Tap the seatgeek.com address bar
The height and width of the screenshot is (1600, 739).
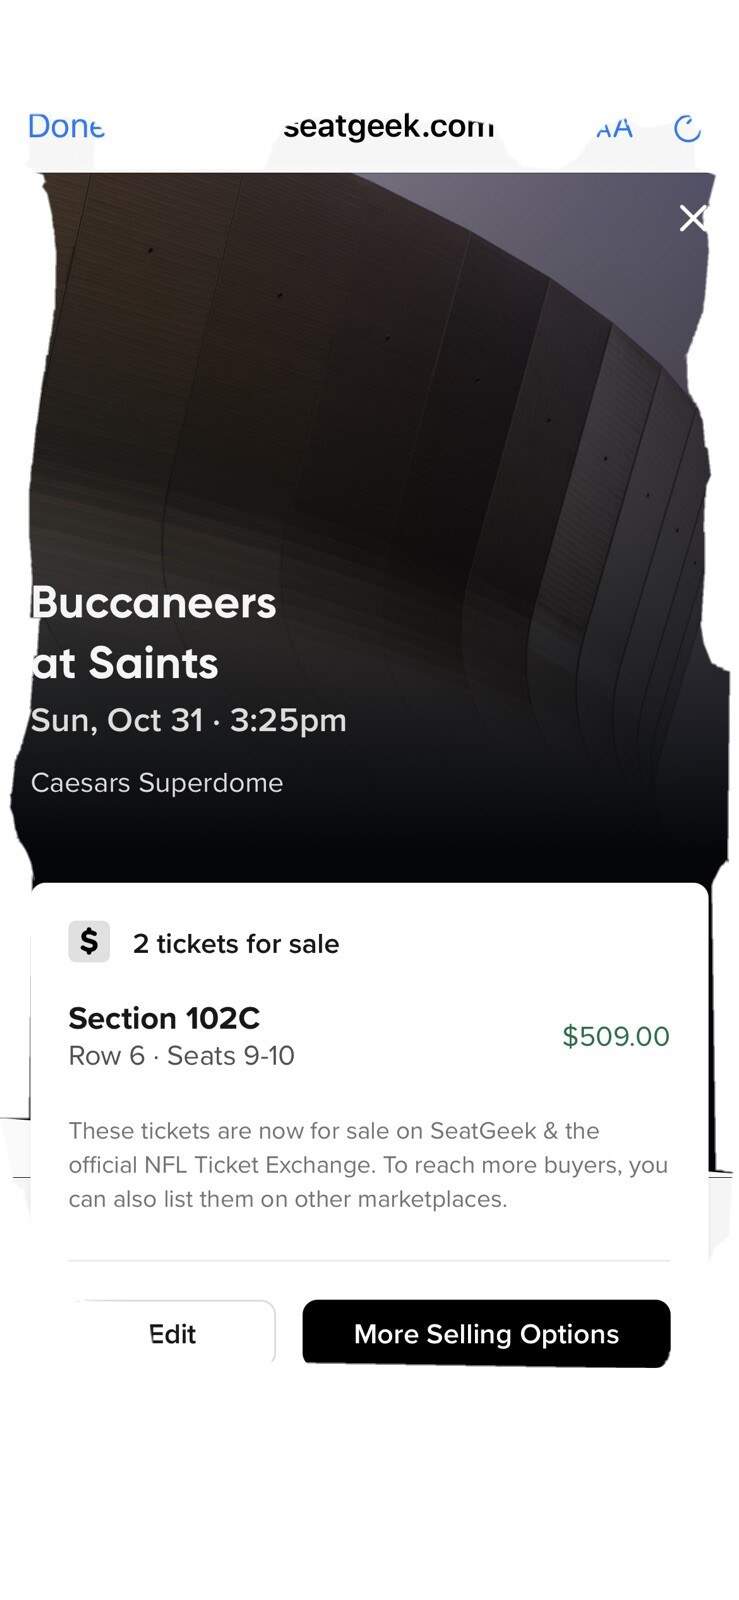(x=388, y=127)
